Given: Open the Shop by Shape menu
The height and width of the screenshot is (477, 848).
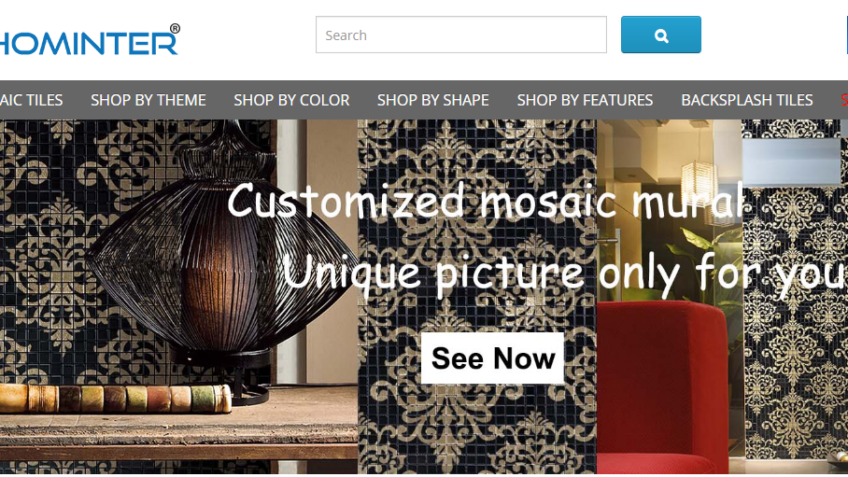Looking at the screenshot, I should (x=433, y=100).
